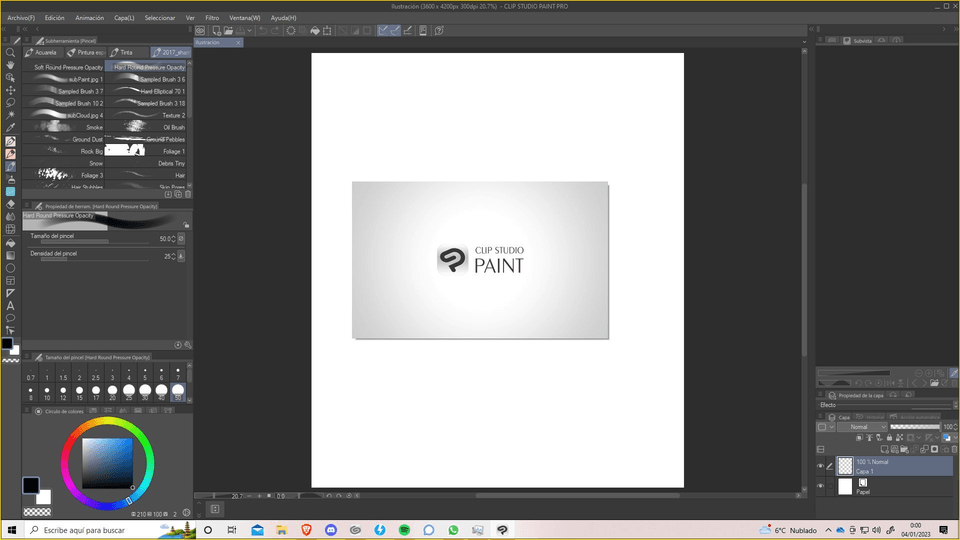Delete the selected layer with trash icon
960x540 pixels.
point(954,449)
